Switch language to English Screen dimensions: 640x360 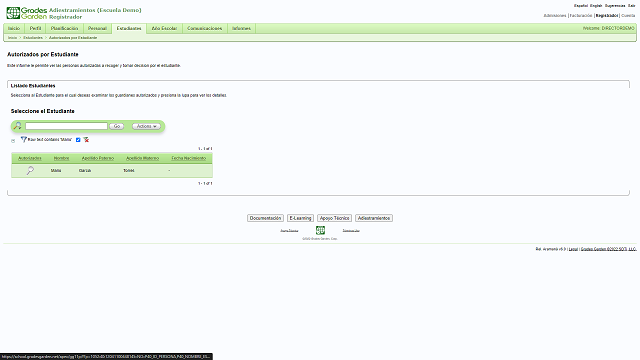click(x=596, y=6)
